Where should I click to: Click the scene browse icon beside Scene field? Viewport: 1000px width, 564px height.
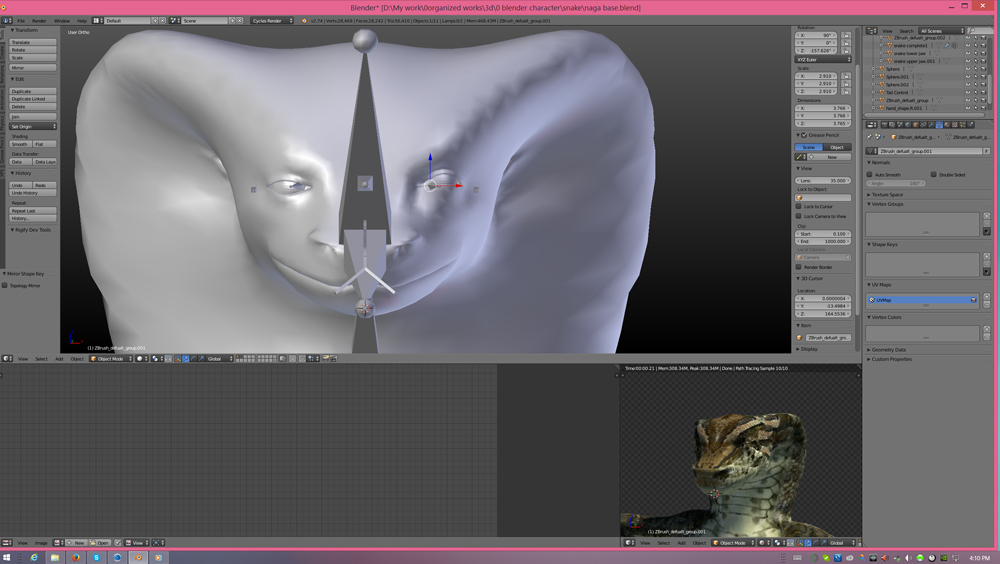[176, 20]
